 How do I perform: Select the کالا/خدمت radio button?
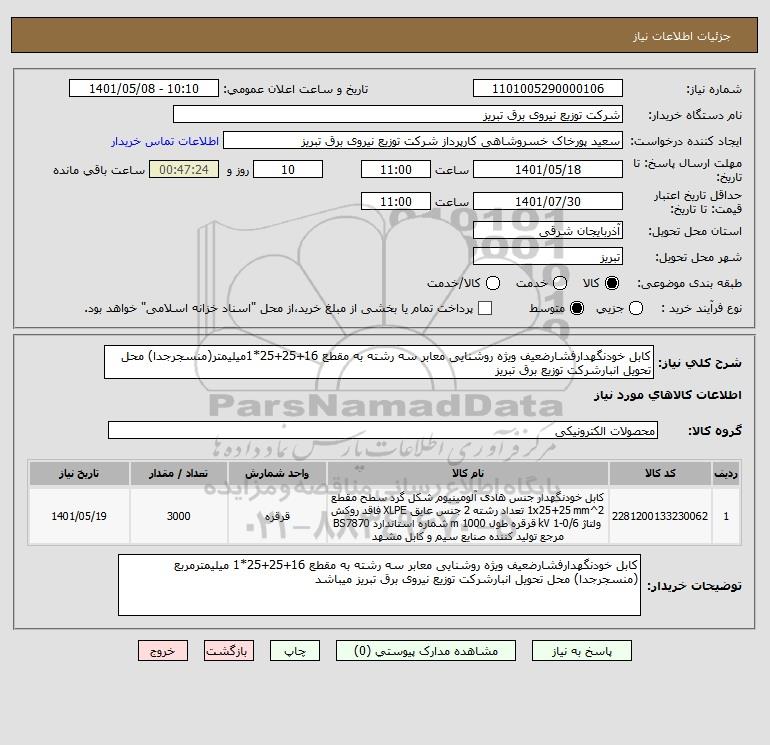pos(493,283)
